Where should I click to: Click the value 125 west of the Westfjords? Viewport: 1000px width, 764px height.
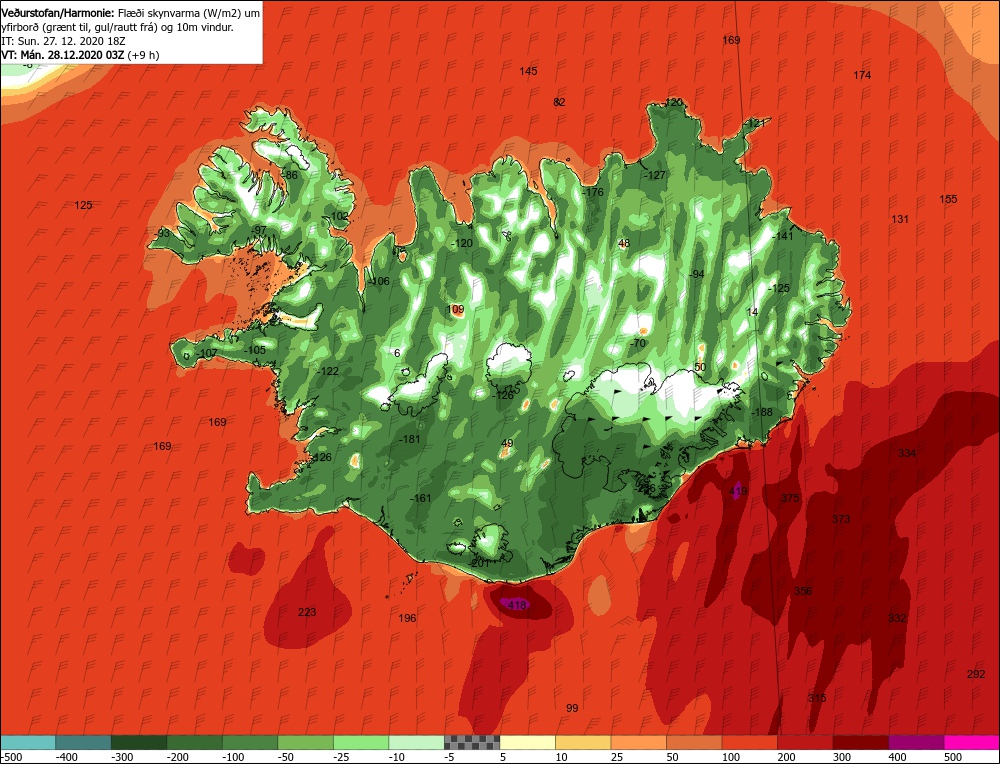pos(84,205)
